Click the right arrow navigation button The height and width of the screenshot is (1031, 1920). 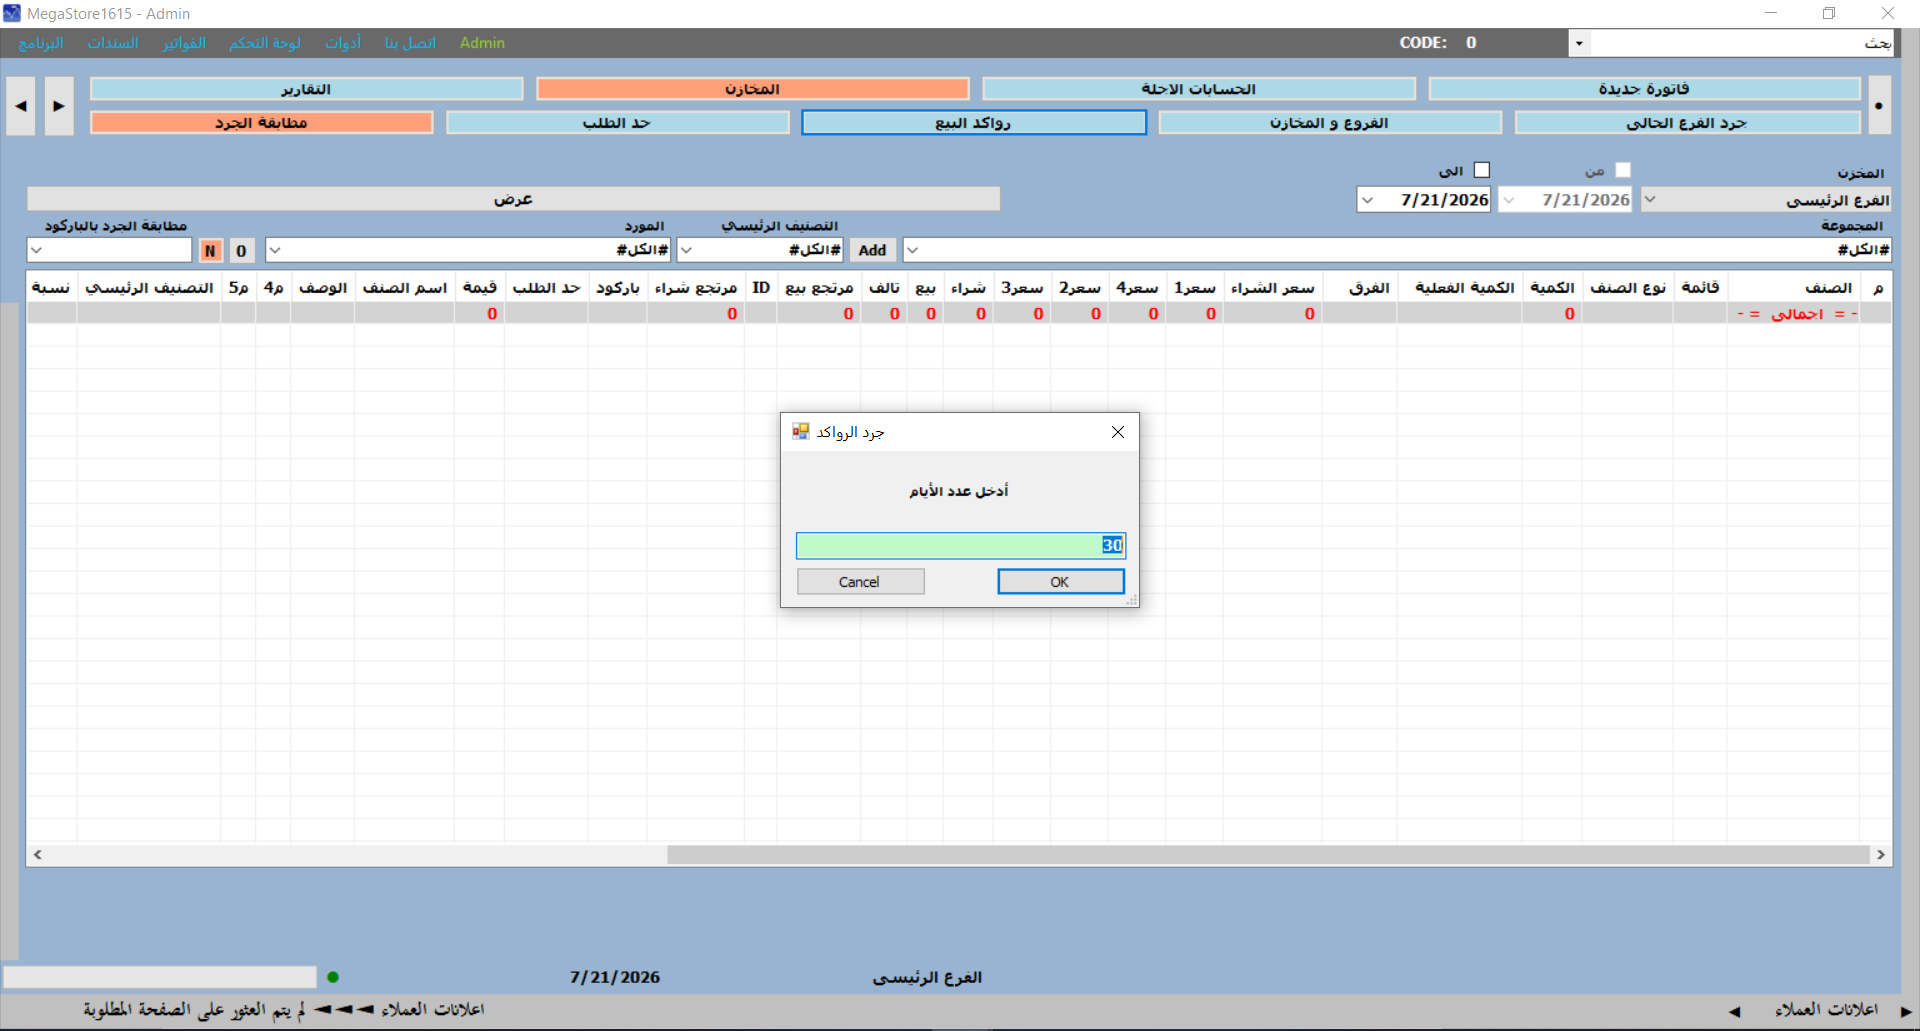[59, 106]
